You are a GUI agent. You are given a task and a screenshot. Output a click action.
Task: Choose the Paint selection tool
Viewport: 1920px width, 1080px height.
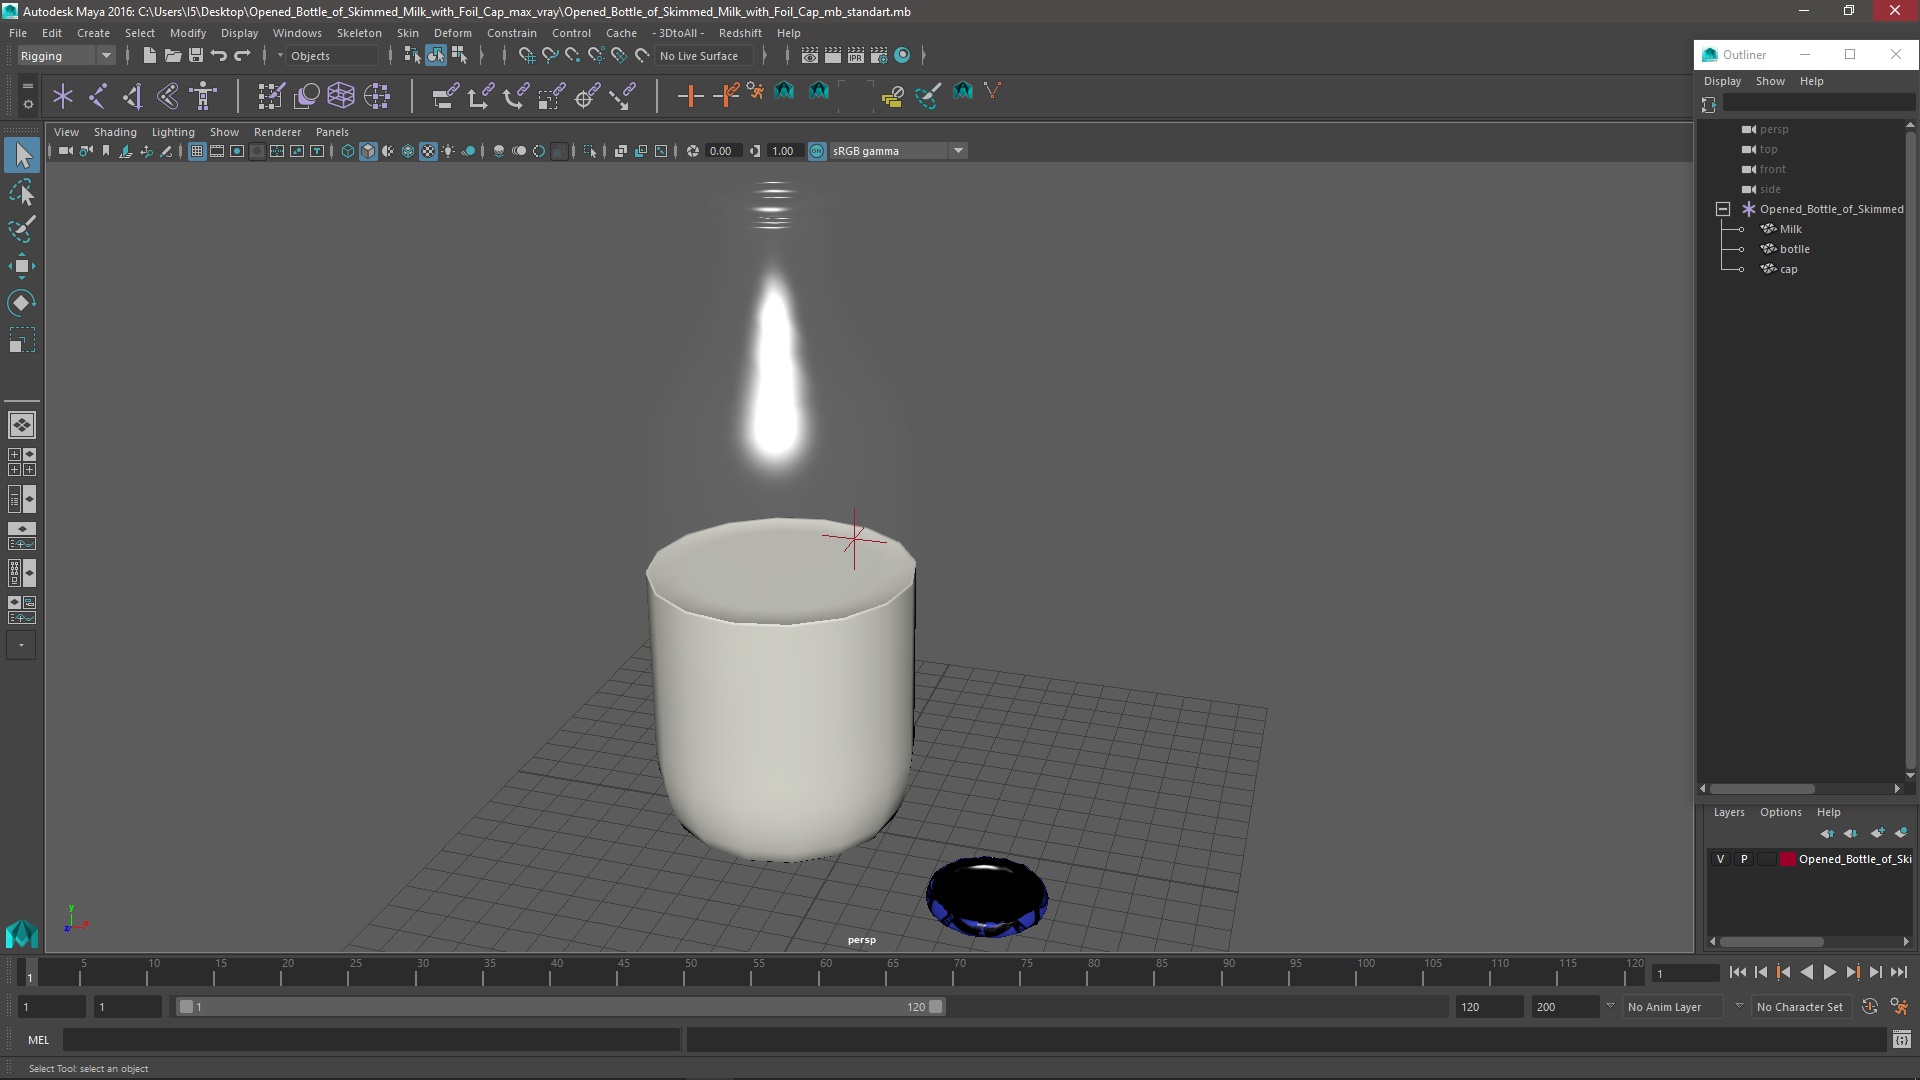tap(22, 229)
